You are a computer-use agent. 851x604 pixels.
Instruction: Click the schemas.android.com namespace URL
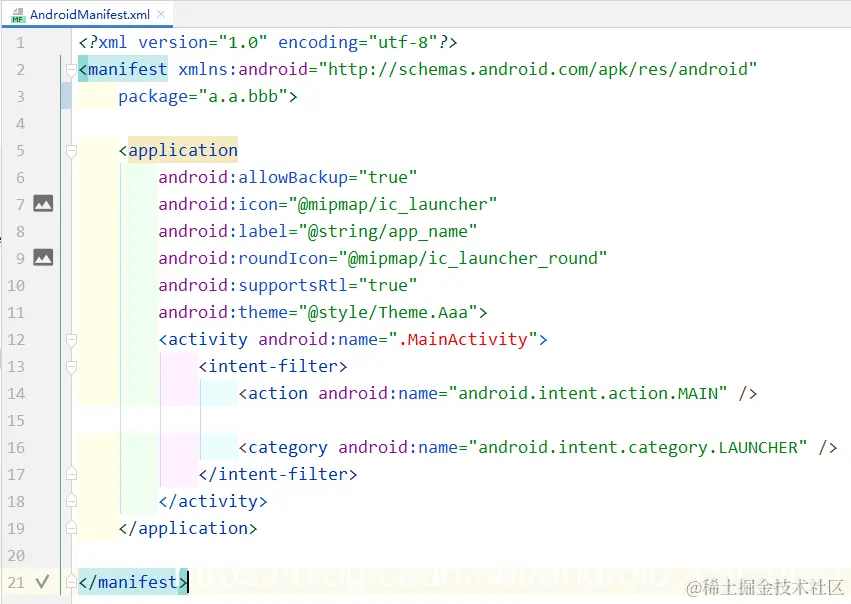click(537, 69)
